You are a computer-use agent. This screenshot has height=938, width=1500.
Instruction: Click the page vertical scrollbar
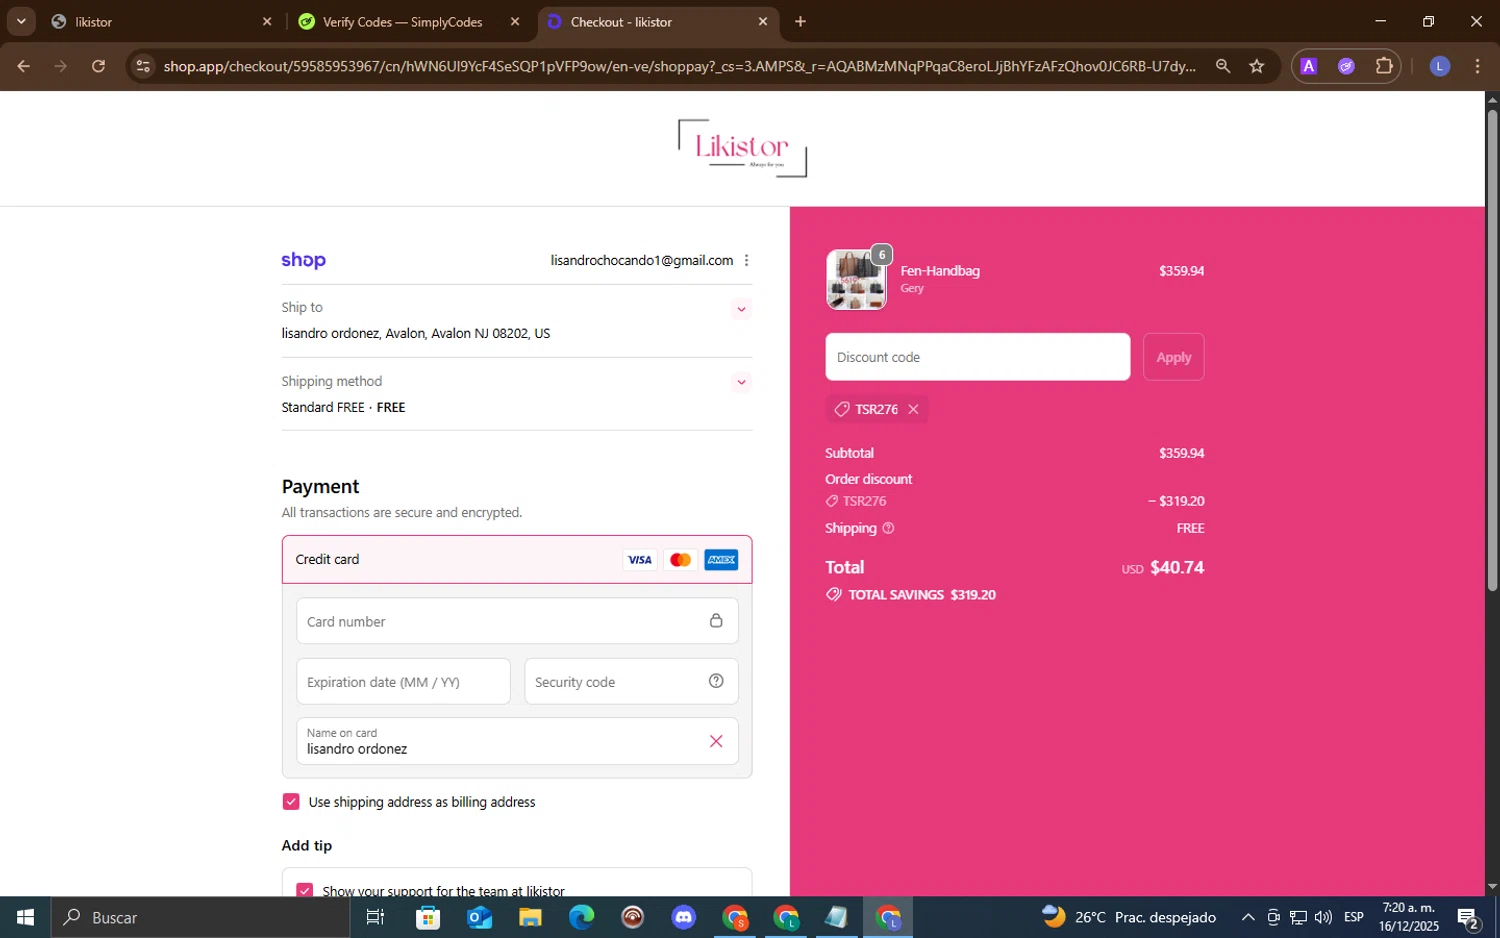click(x=1492, y=350)
